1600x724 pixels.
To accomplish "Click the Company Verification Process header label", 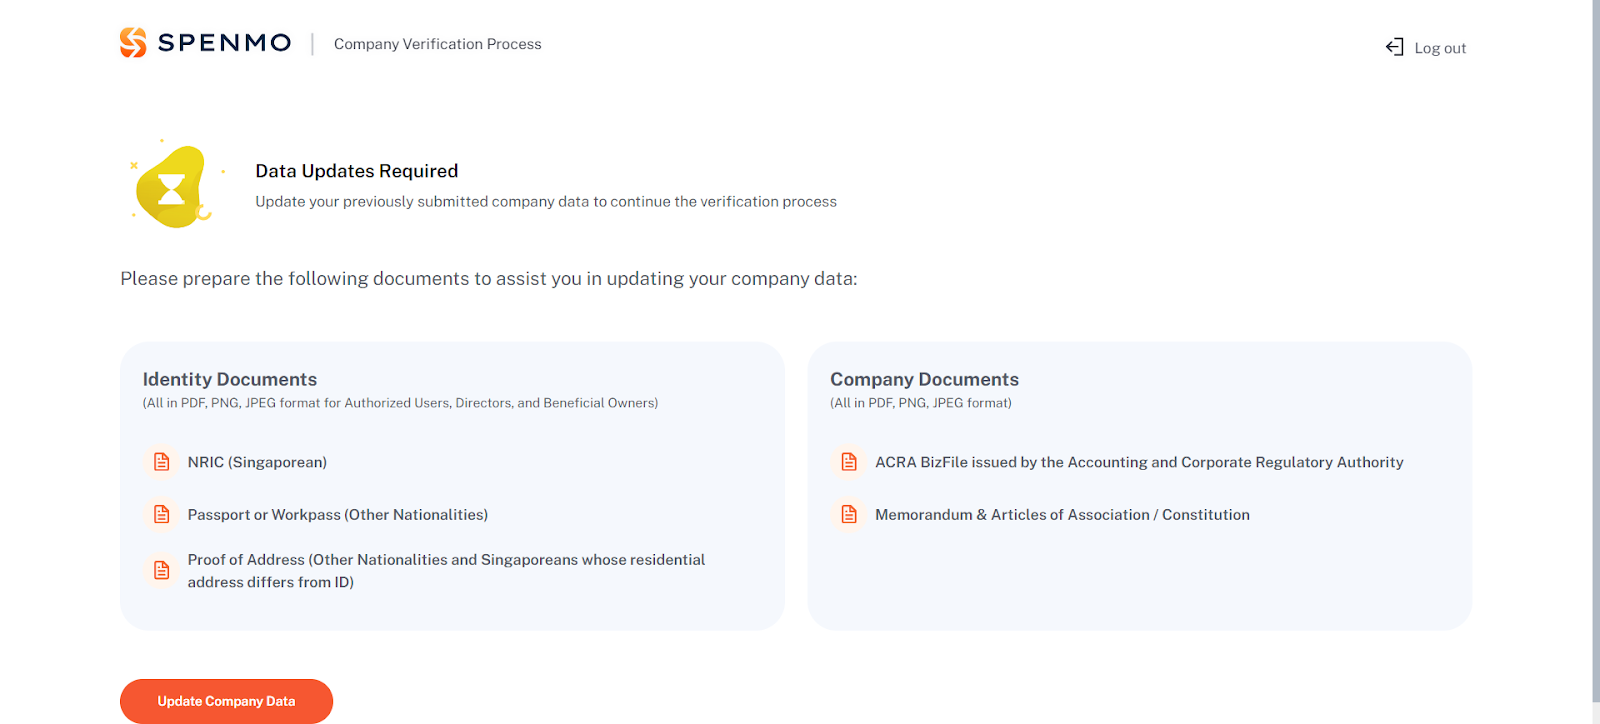I will pos(437,44).
